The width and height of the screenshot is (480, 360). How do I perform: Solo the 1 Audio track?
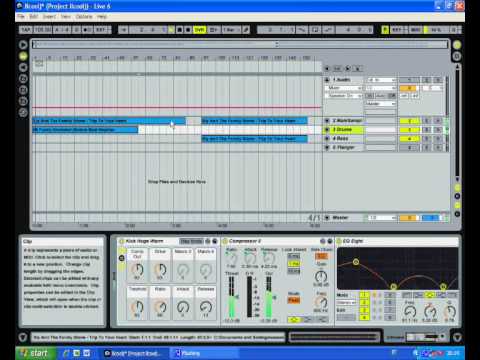(x=426, y=80)
